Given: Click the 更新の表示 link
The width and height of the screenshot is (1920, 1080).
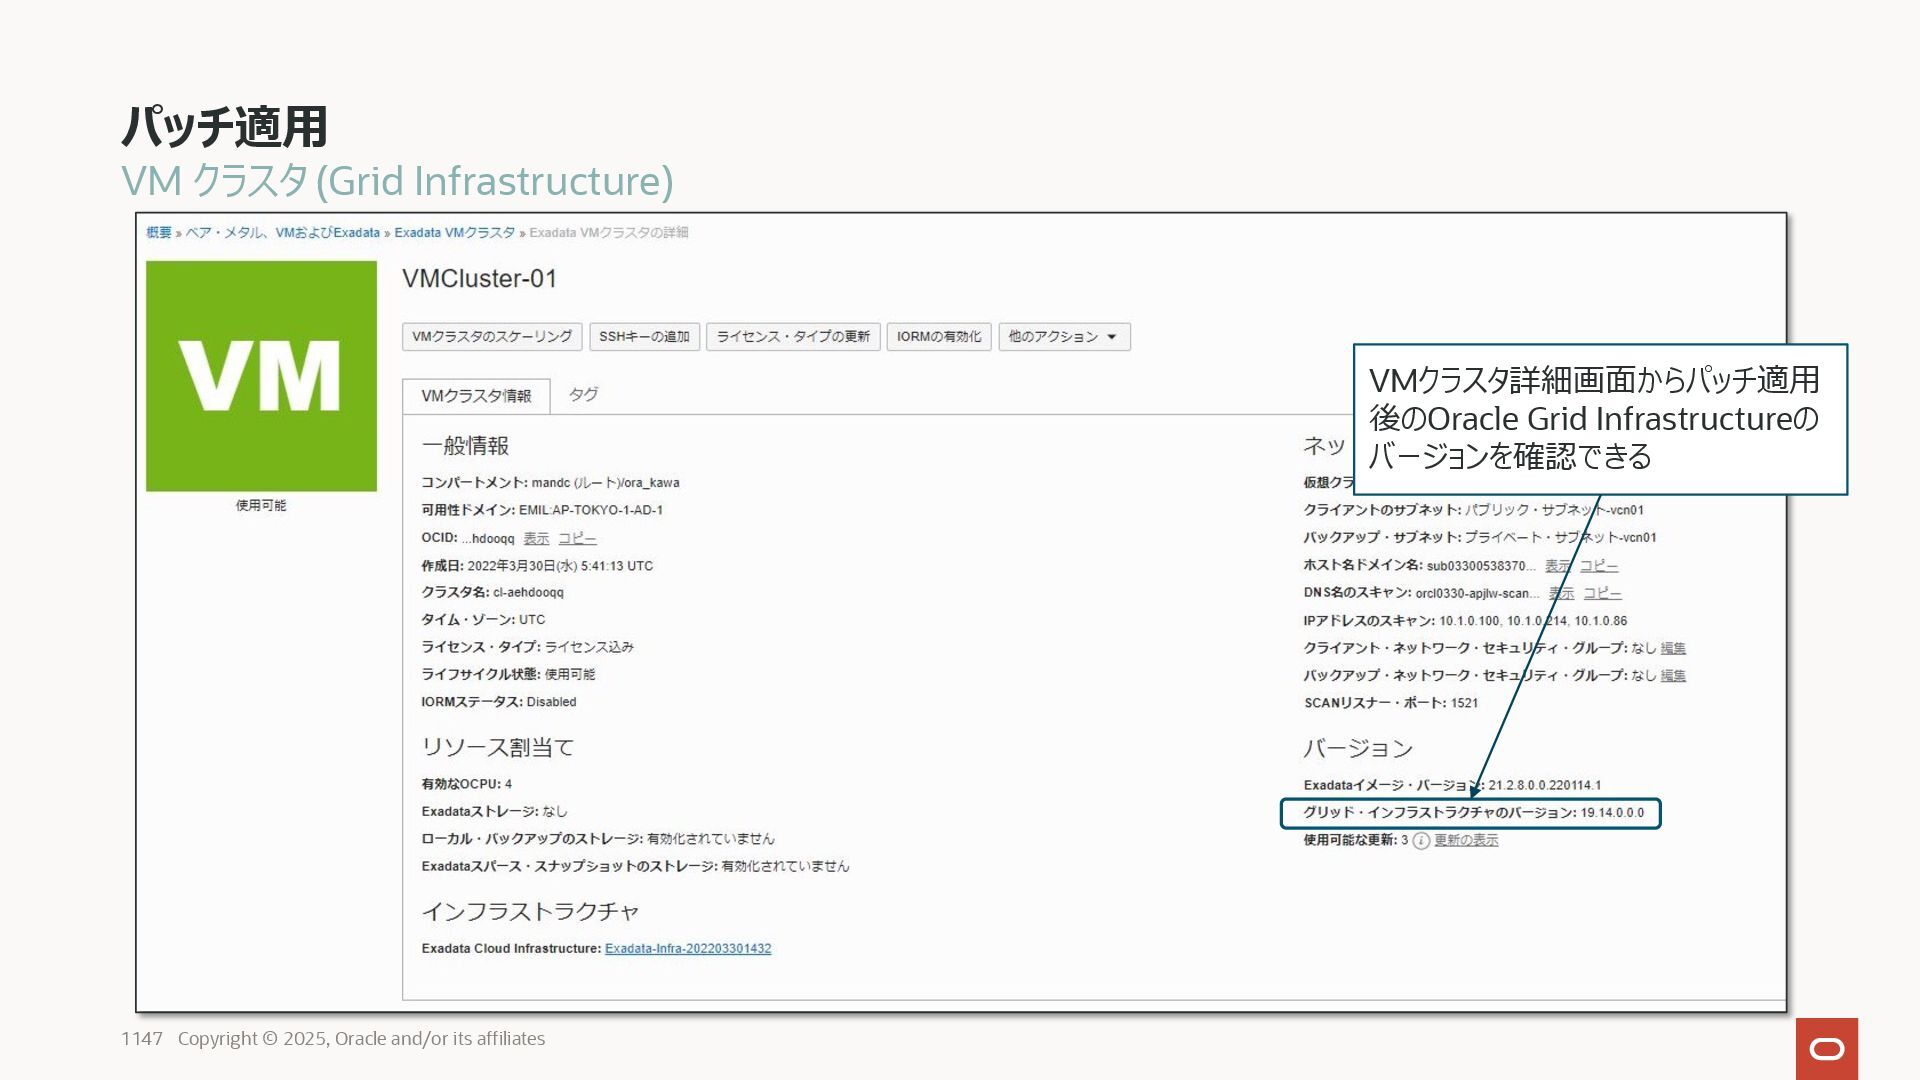Looking at the screenshot, I should pyautogui.click(x=1465, y=841).
